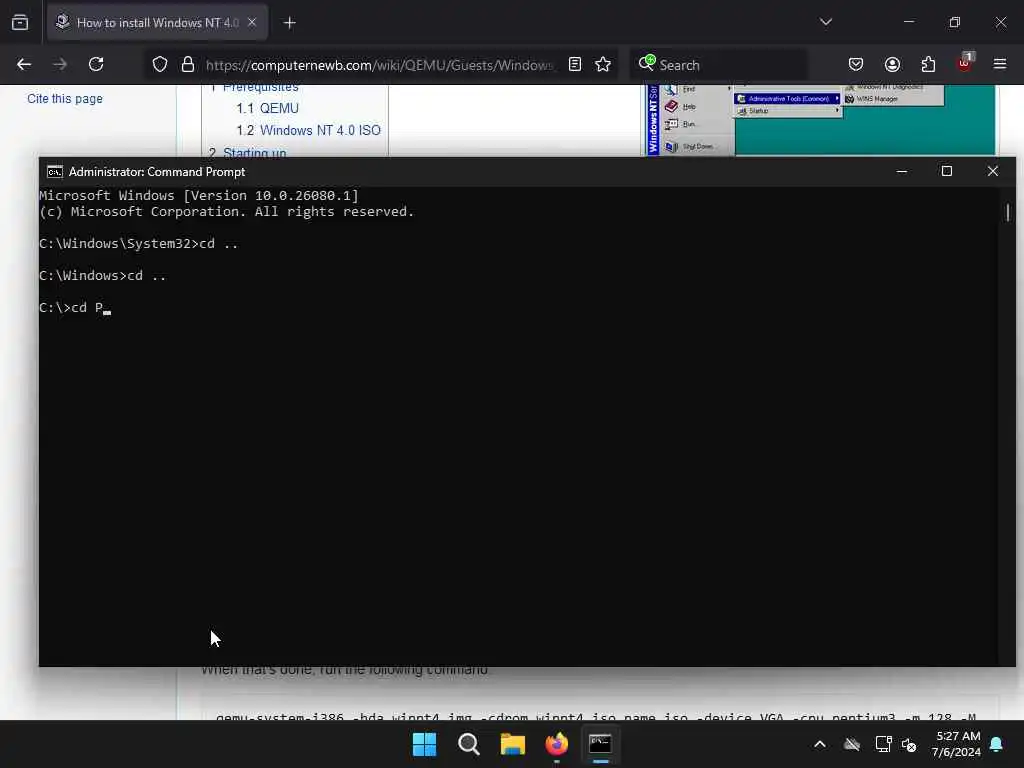Minimize the Firefox window

click(909, 22)
